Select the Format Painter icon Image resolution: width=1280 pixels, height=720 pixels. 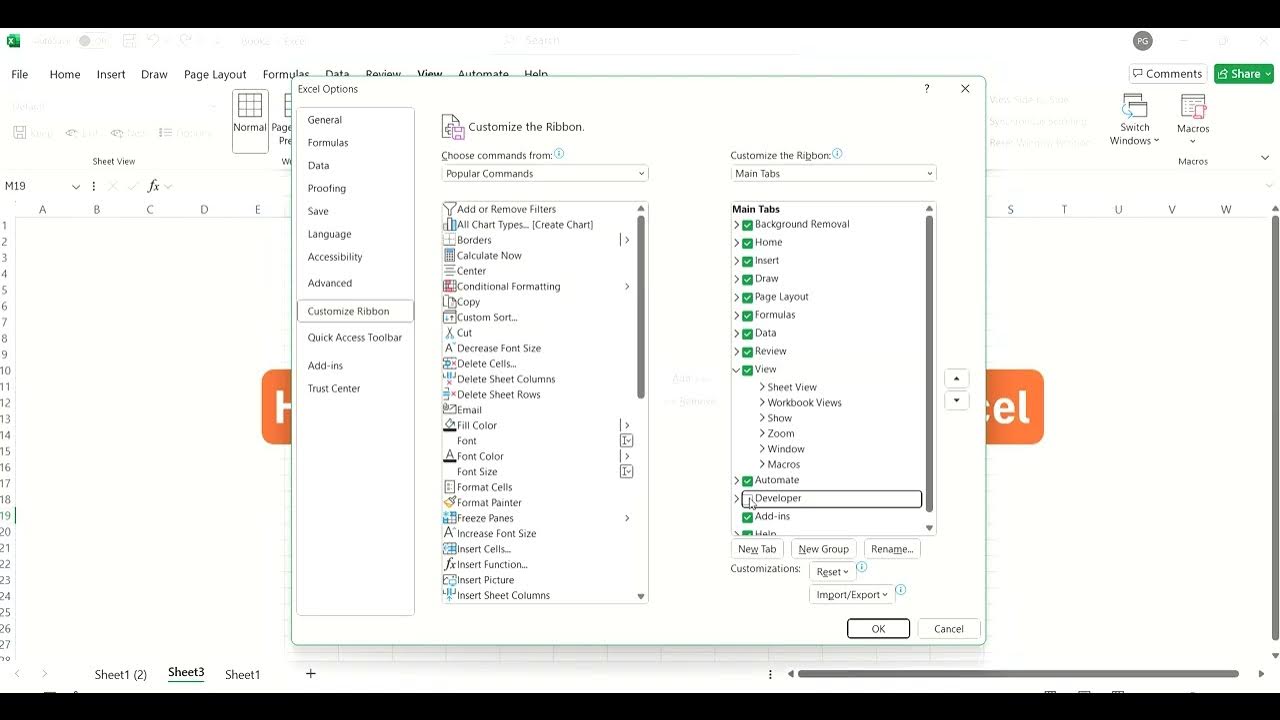pos(449,502)
